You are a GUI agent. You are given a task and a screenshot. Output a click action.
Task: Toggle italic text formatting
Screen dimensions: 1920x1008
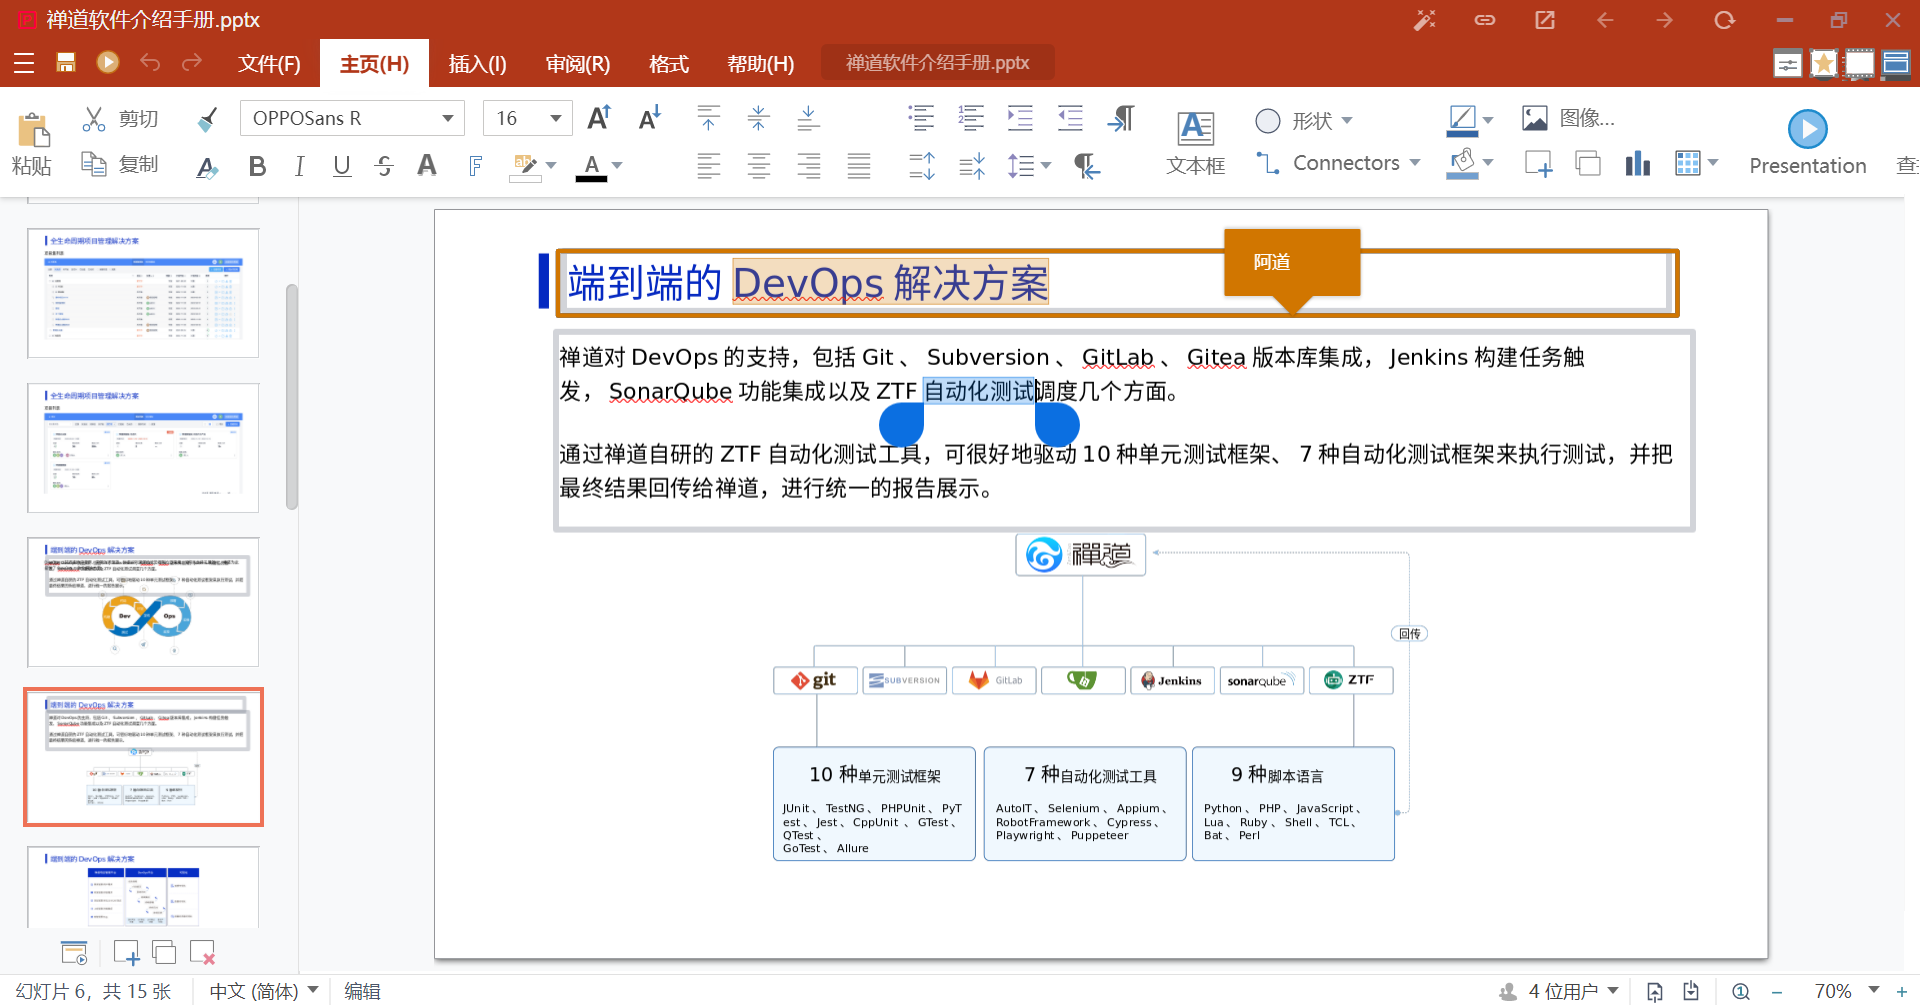coord(299,166)
